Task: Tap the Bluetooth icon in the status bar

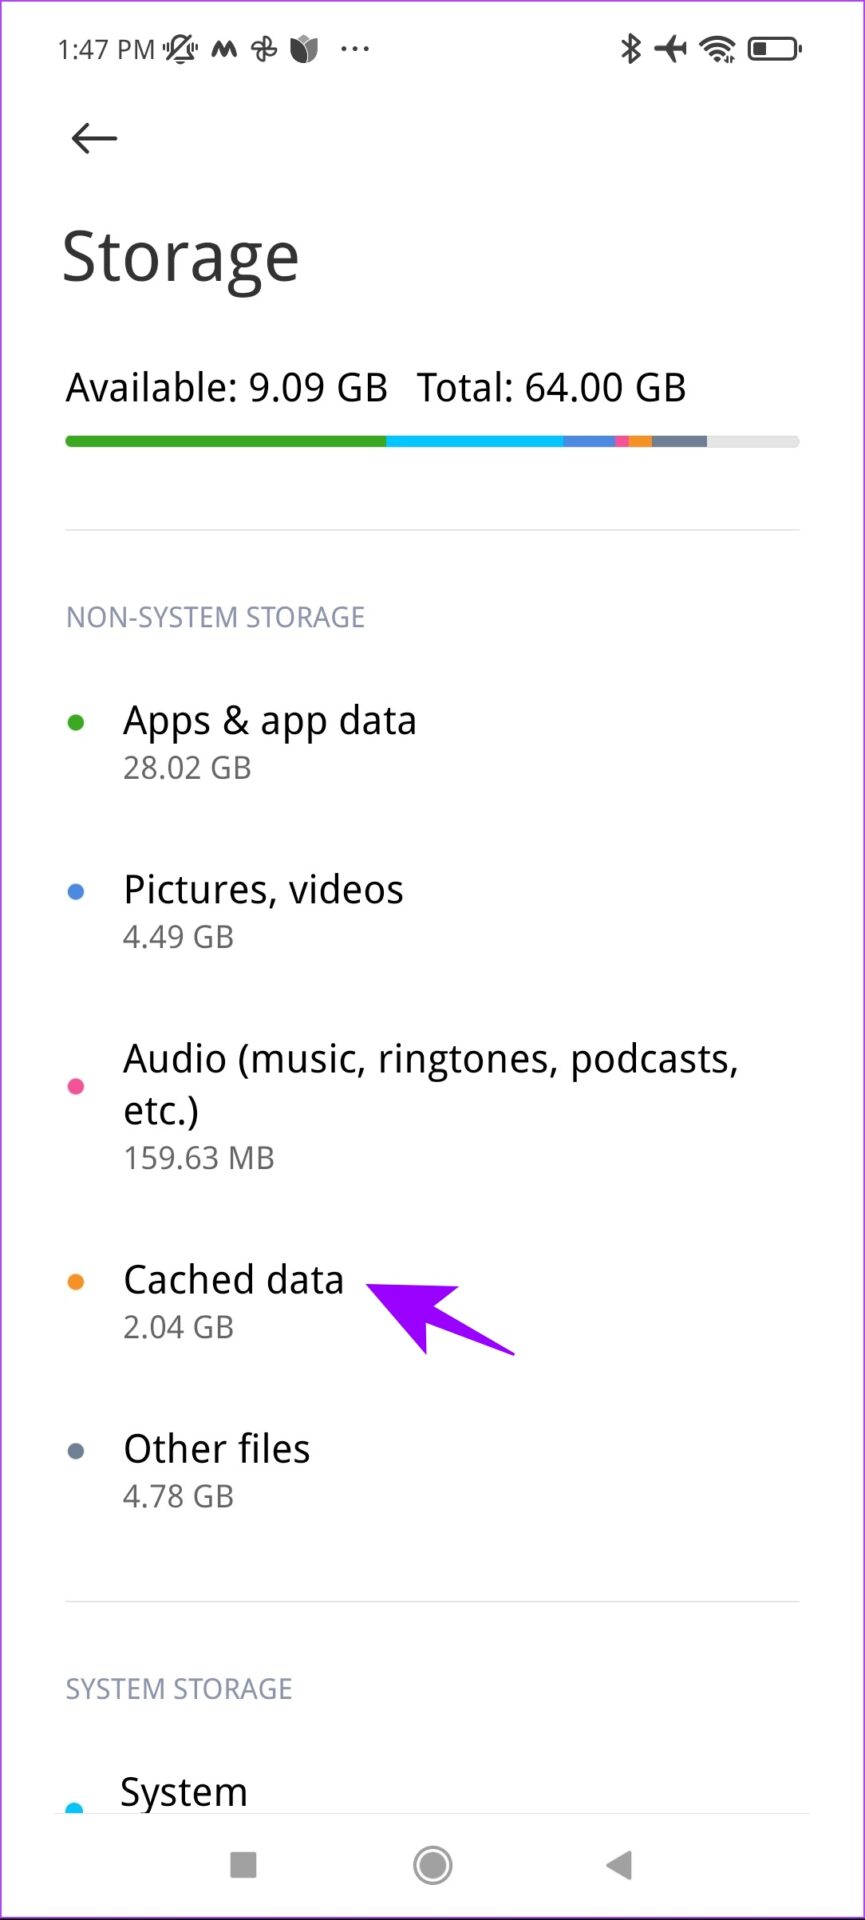Action: (x=630, y=47)
